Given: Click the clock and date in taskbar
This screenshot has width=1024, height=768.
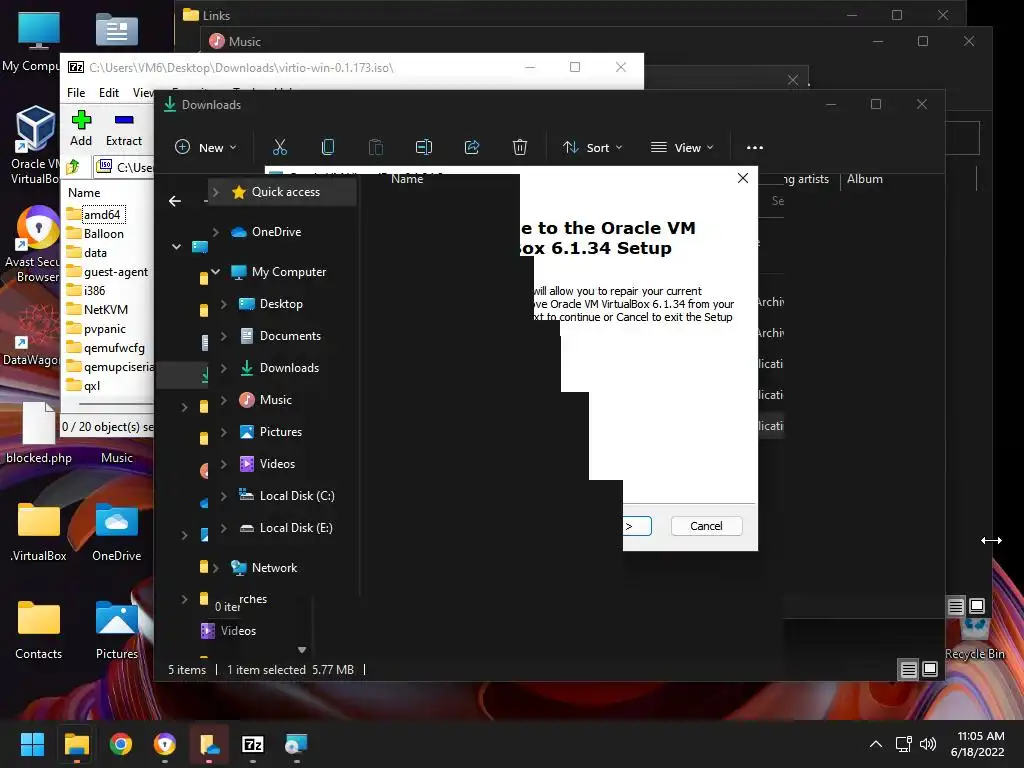Looking at the screenshot, I should tap(978, 744).
